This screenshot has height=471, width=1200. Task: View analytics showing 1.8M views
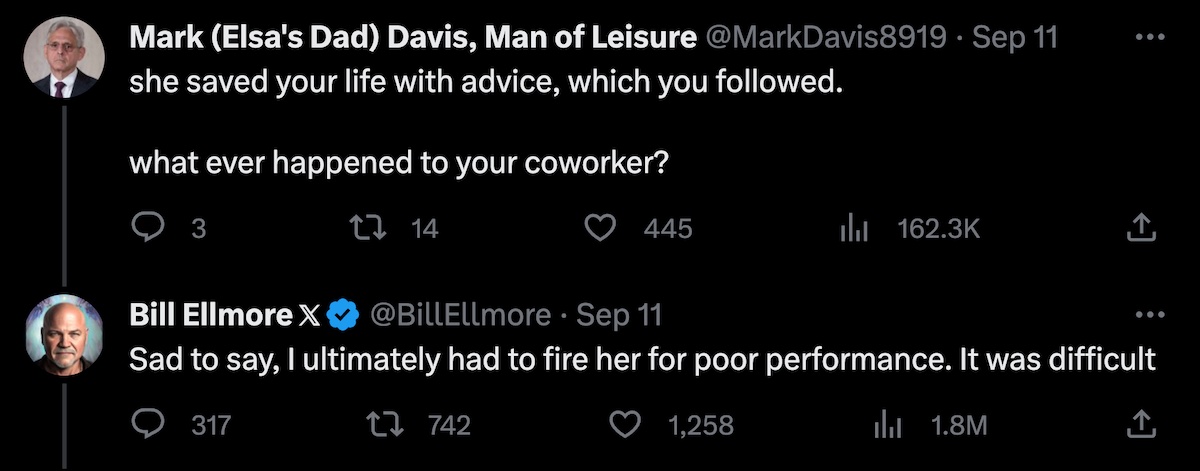pyautogui.click(x=887, y=425)
